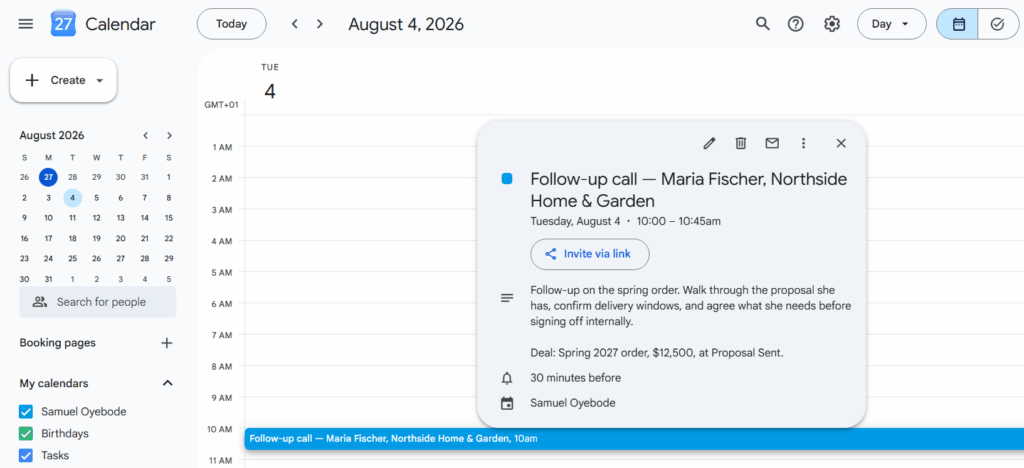Click the event time 10:00 – 10:45am
1024x468 pixels.
(677, 221)
